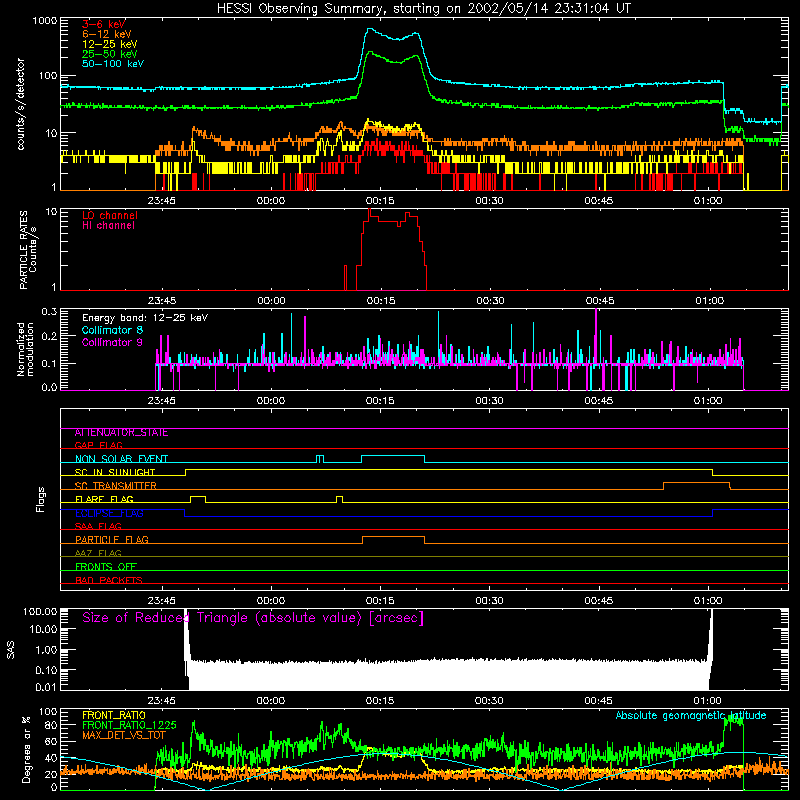Click the ATTENUATOR_STATE flag label

(x=121, y=433)
